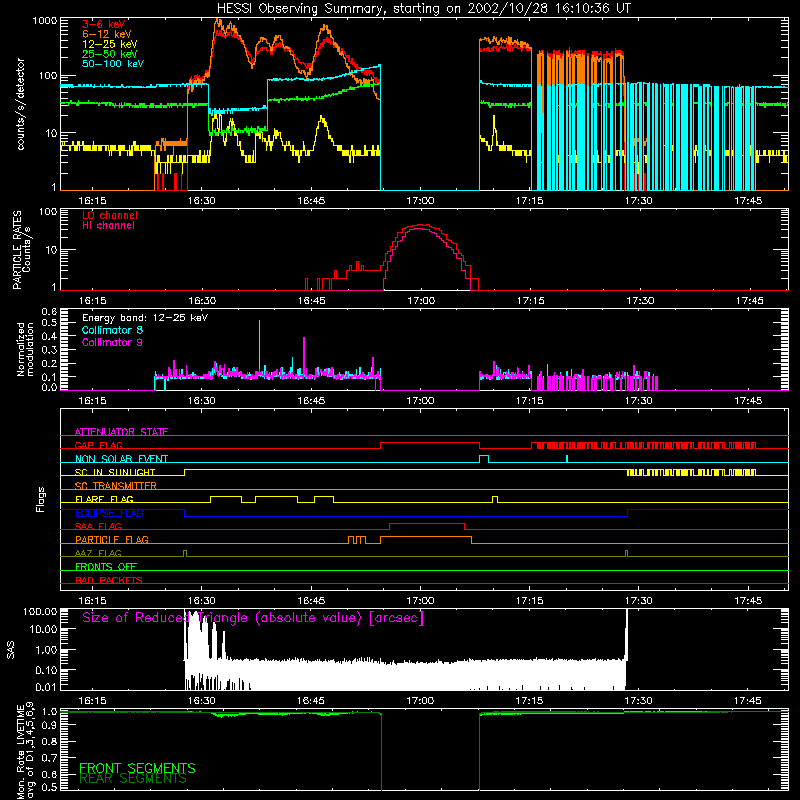
Task: Click the BAD PACKETS flag label
Action: pos(109,580)
